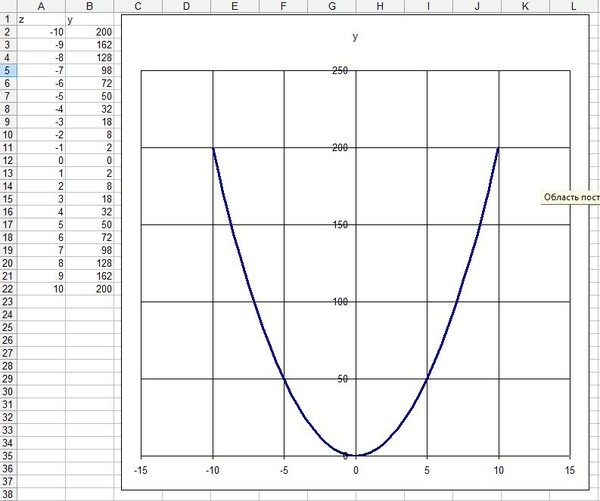Select column B header
This screenshot has width=600, height=501.
(x=91, y=6)
